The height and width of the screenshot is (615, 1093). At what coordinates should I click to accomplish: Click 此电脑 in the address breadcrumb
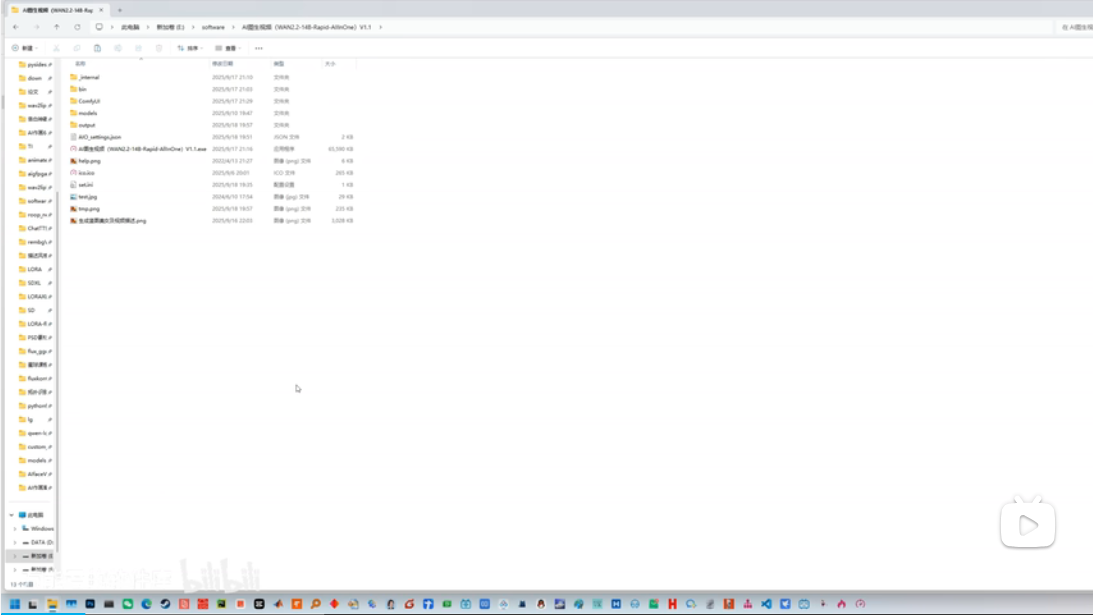click(x=130, y=27)
